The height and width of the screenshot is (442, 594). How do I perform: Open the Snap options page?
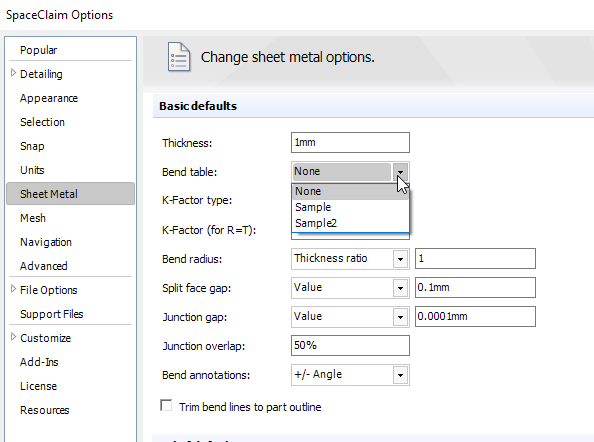coord(32,146)
